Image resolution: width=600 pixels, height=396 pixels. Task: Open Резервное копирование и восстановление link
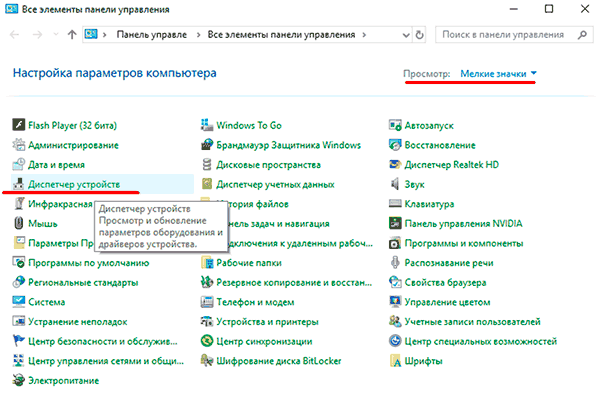[x=294, y=282]
